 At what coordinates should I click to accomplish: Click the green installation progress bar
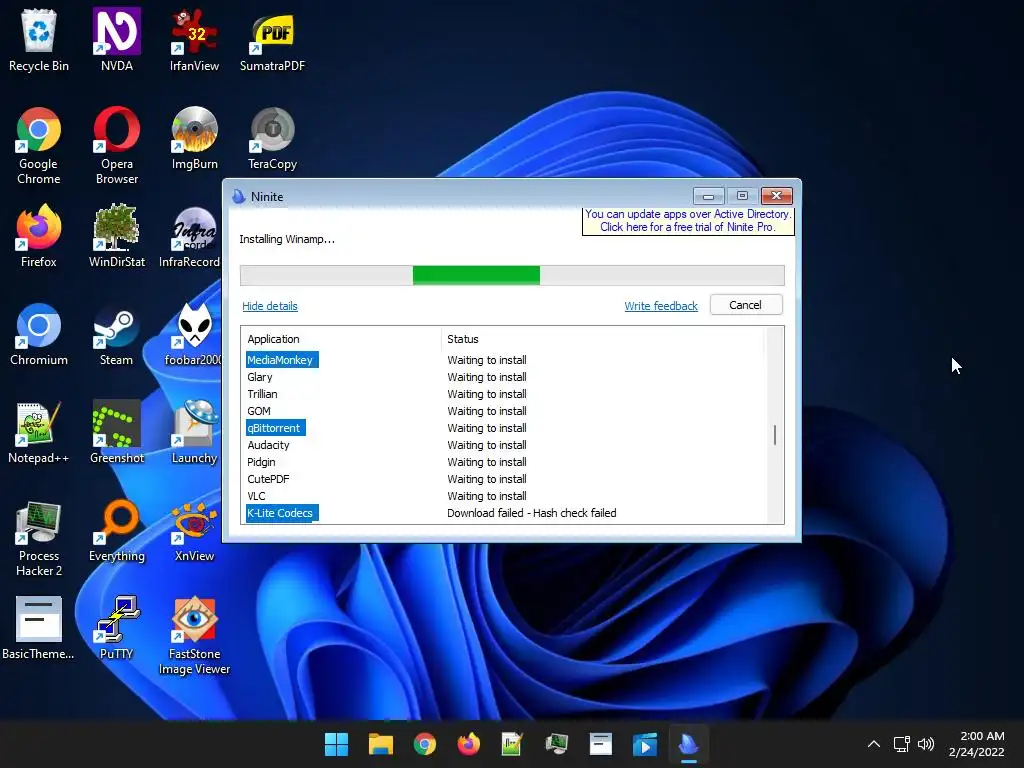[x=476, y=276]
